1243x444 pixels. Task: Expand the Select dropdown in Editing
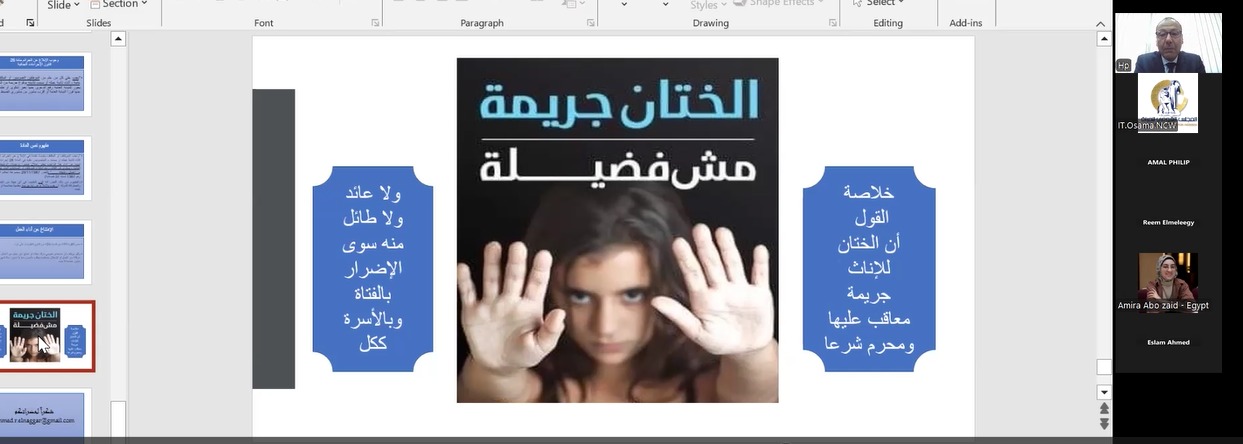click(x=878, y=4)
